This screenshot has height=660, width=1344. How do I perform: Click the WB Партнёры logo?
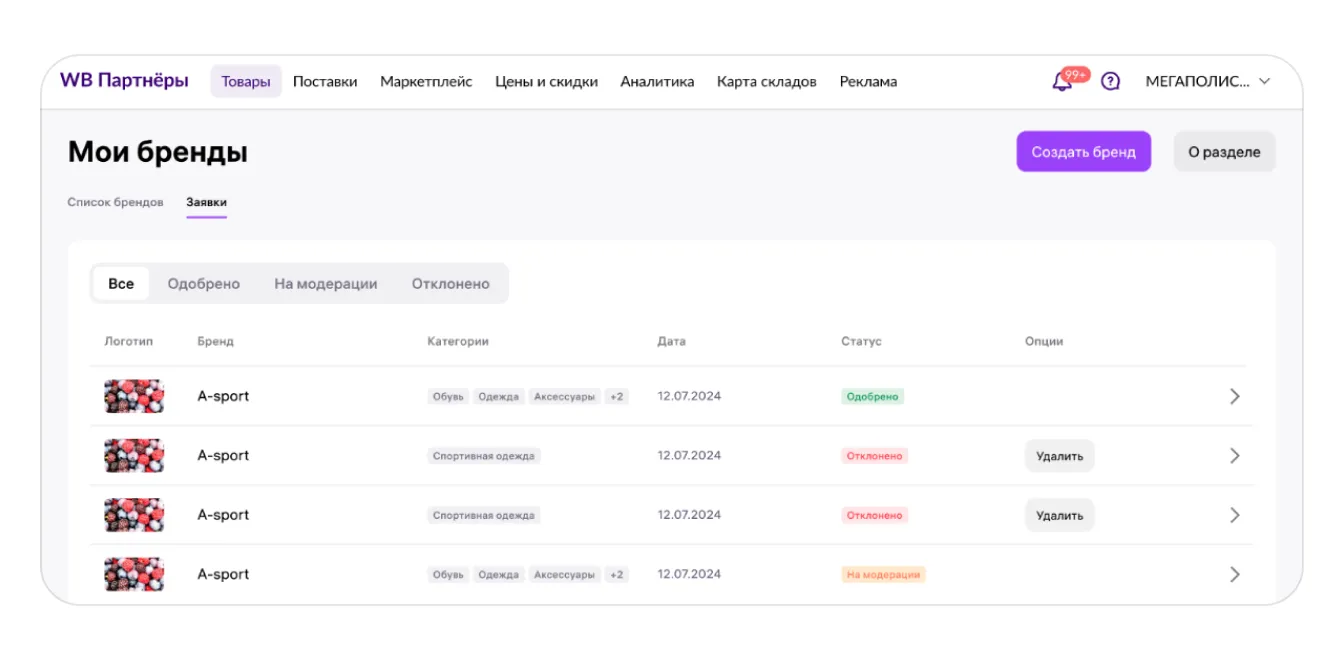click(x=124, y=81)
